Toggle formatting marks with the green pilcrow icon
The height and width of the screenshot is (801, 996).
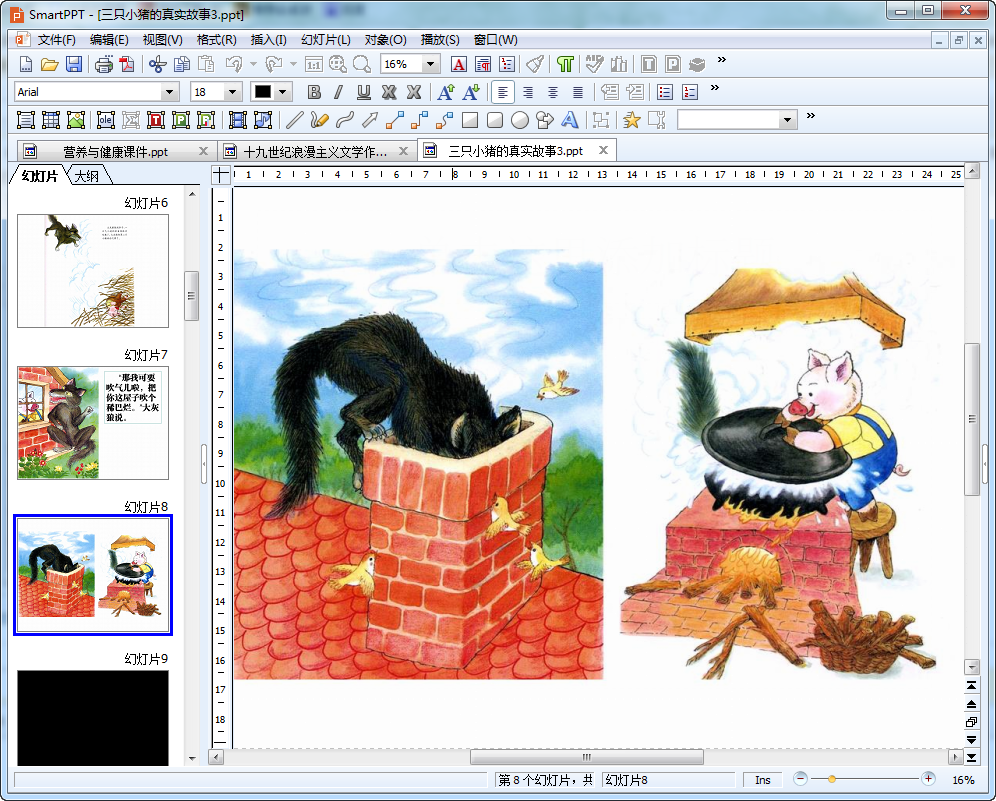(565, 64)
